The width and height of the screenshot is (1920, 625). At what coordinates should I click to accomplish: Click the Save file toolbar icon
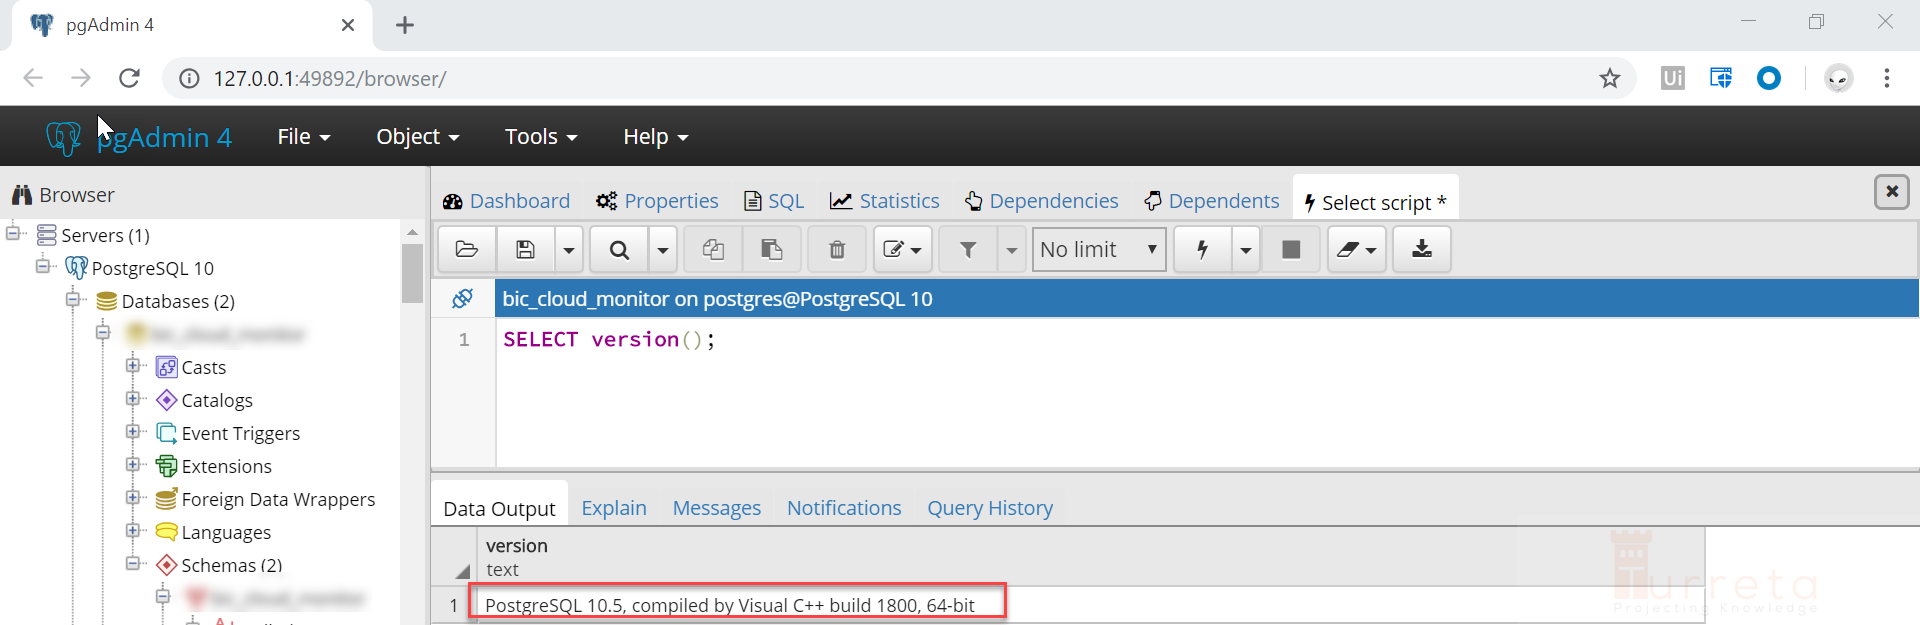click(x=525, y=249)
